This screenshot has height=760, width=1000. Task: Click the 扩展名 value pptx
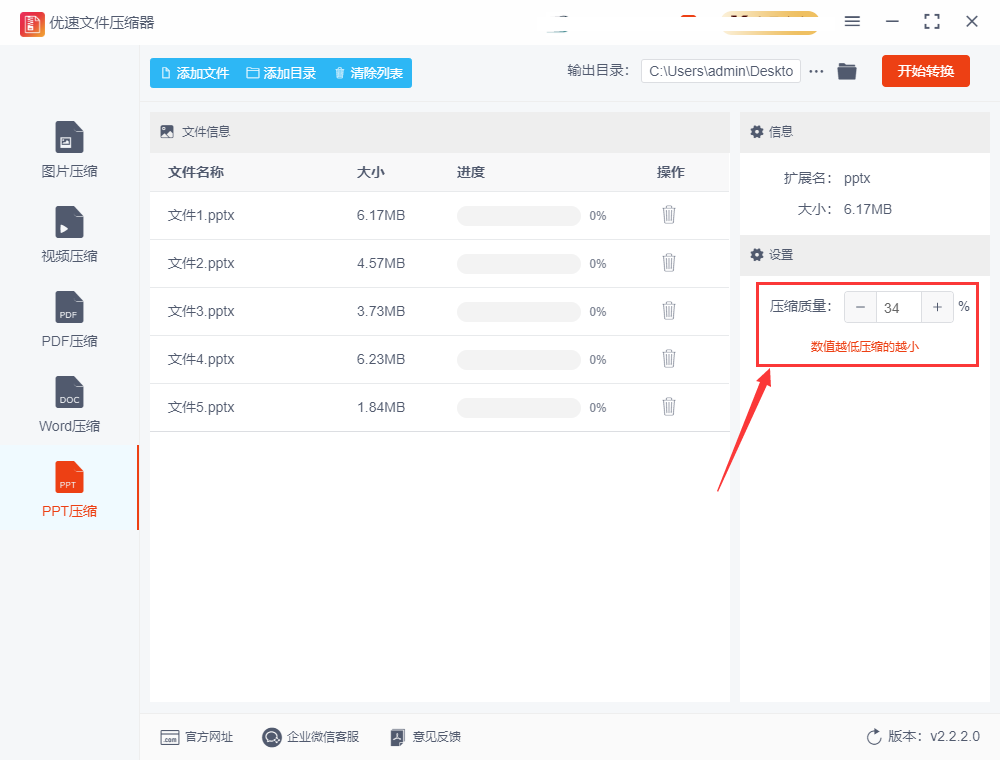tap(857, 179)
